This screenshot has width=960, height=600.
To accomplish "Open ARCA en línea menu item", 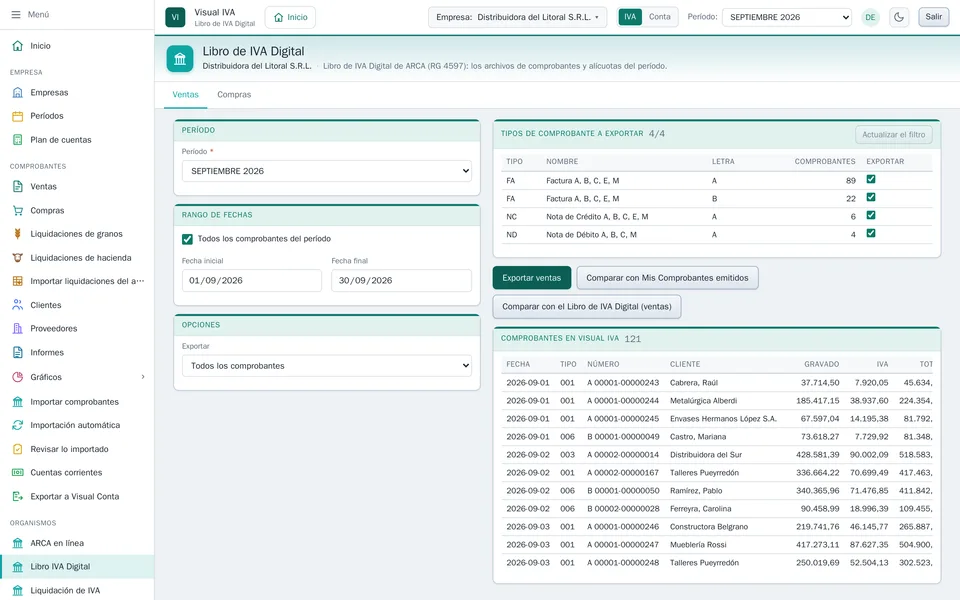I will pyautogui.click(x=77, y=543).
